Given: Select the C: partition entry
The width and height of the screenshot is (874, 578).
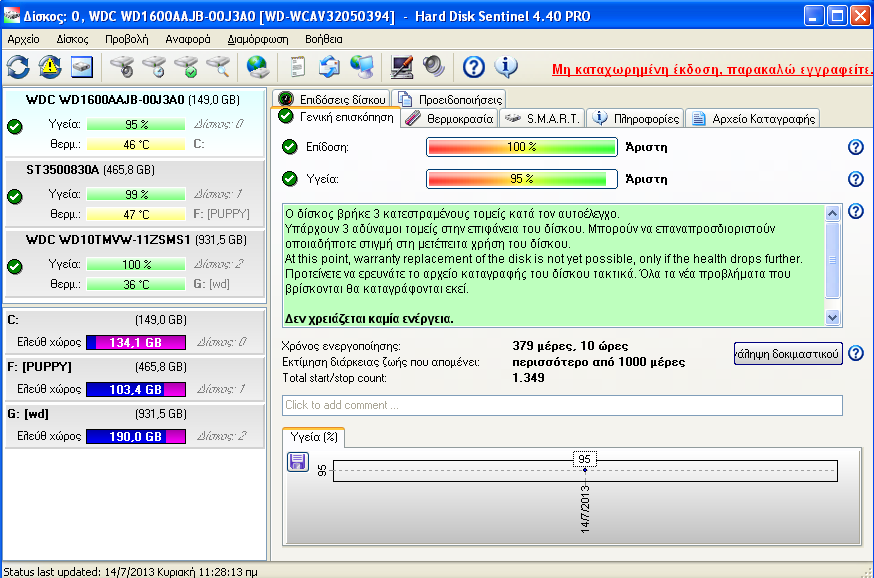Looking at the screenshot, I should (x=135, y=332).
